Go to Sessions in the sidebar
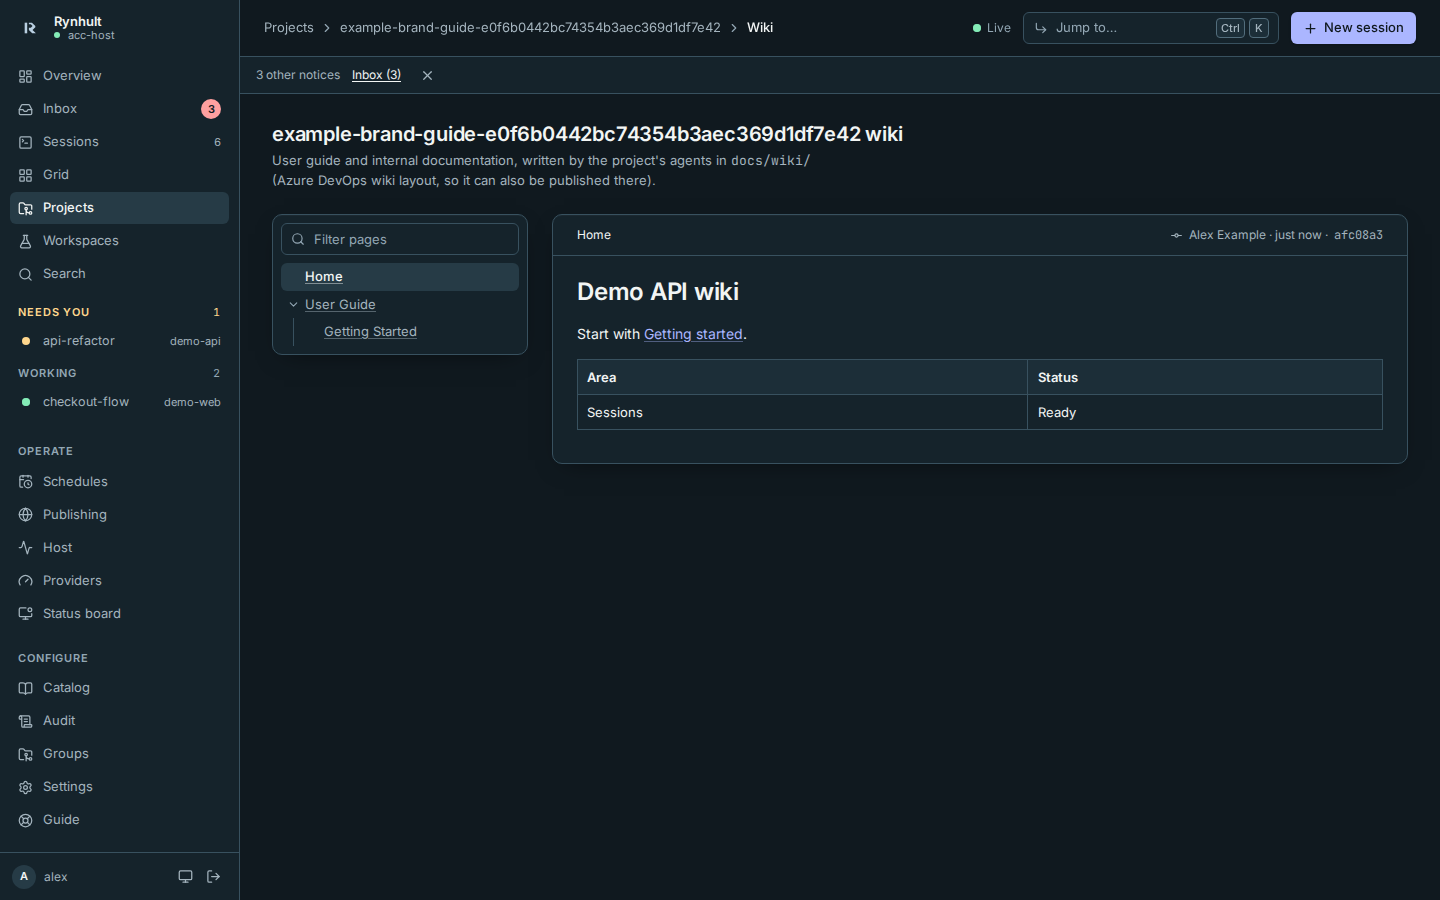 click(x=119, y=142)
